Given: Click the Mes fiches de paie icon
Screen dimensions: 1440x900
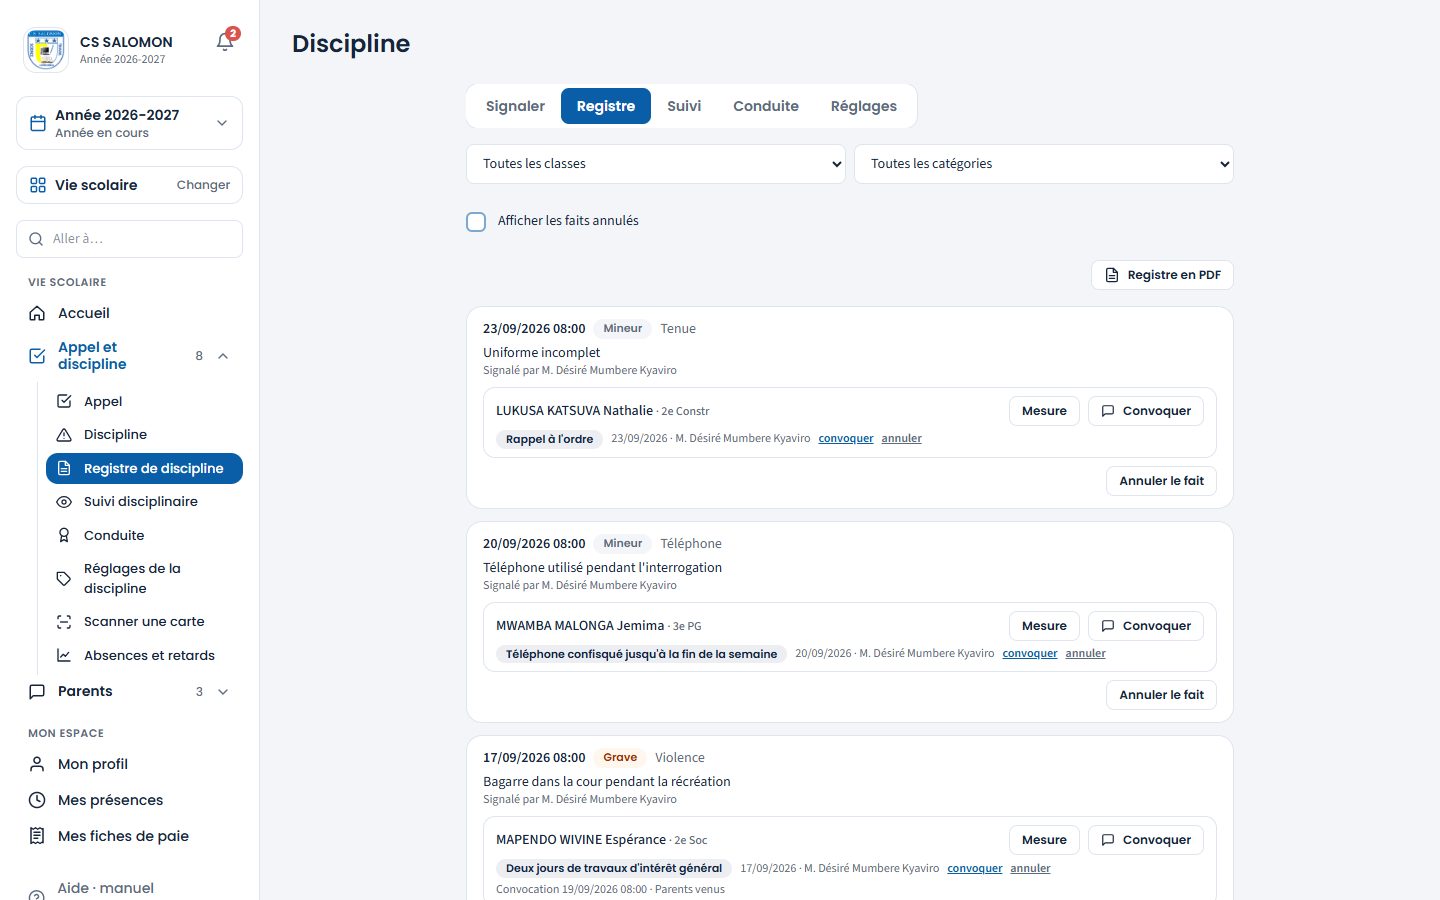Looking at the screenshot, I should click(37, 836).
